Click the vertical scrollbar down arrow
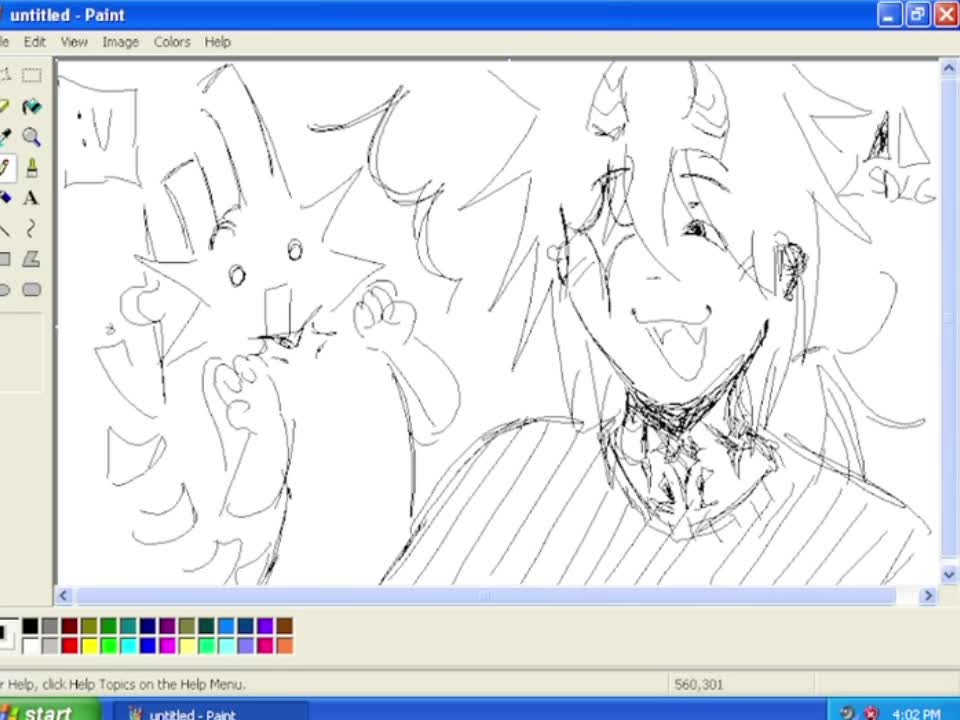 tap(949, 575)
